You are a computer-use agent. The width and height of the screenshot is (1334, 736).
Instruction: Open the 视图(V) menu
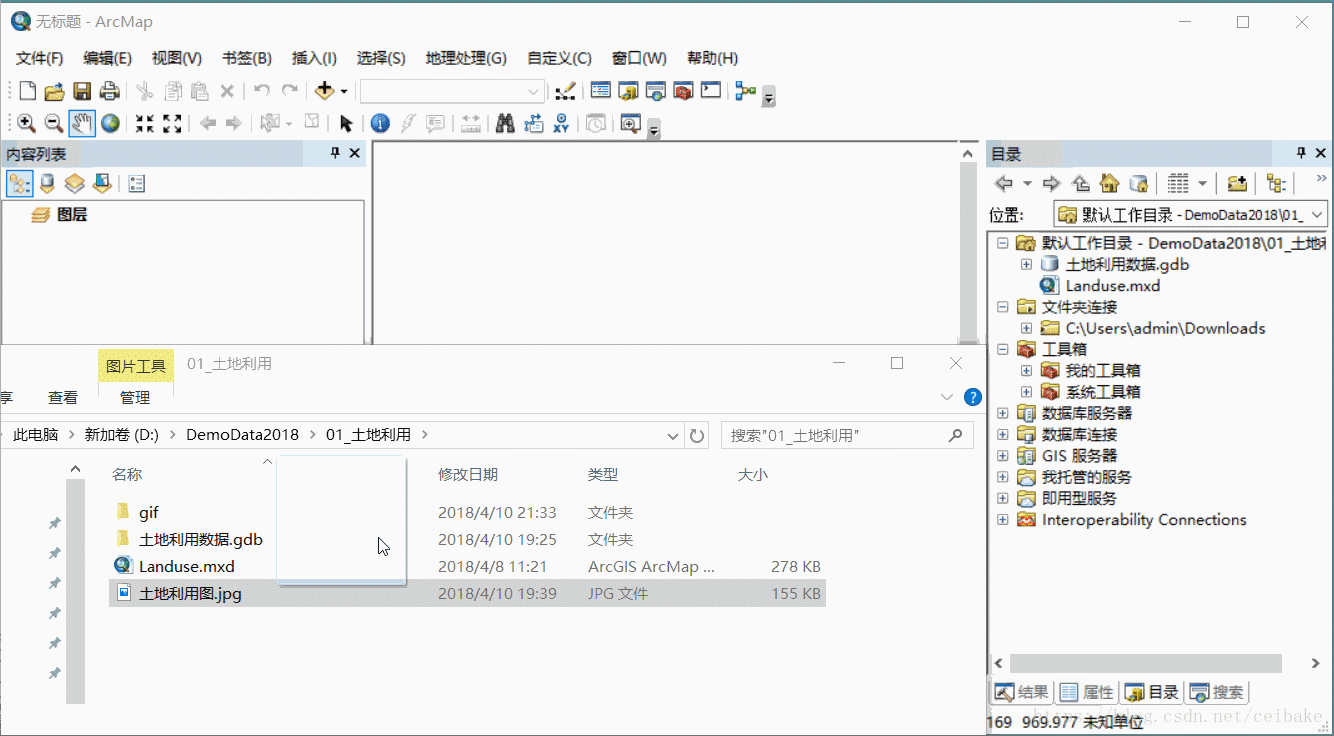click(177, 58)
